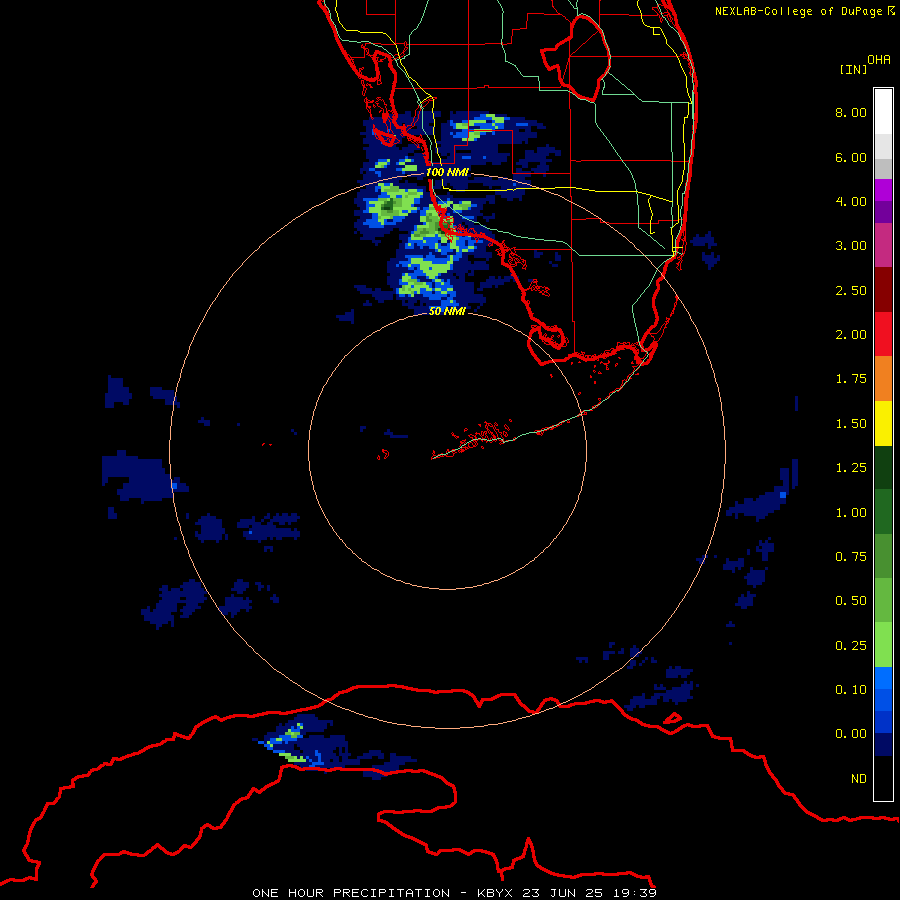This screenshot has height=900, width=900.
Task: Select the 0.75 legend value
Action: pyautogui.click(x=851, y=557)
